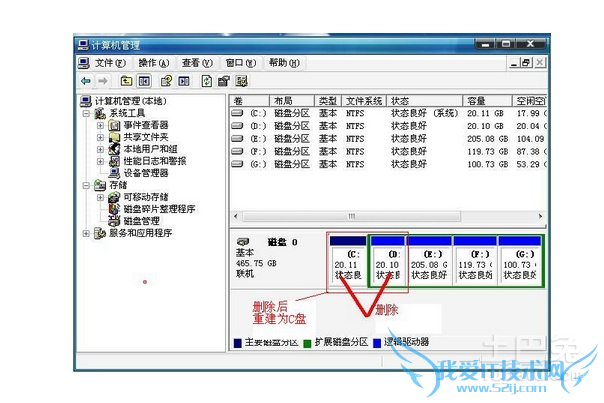Click the 本地用户和组 icon
Image resolution: width=604 pixels, height=403 pixels.
(x=114, y=149)
